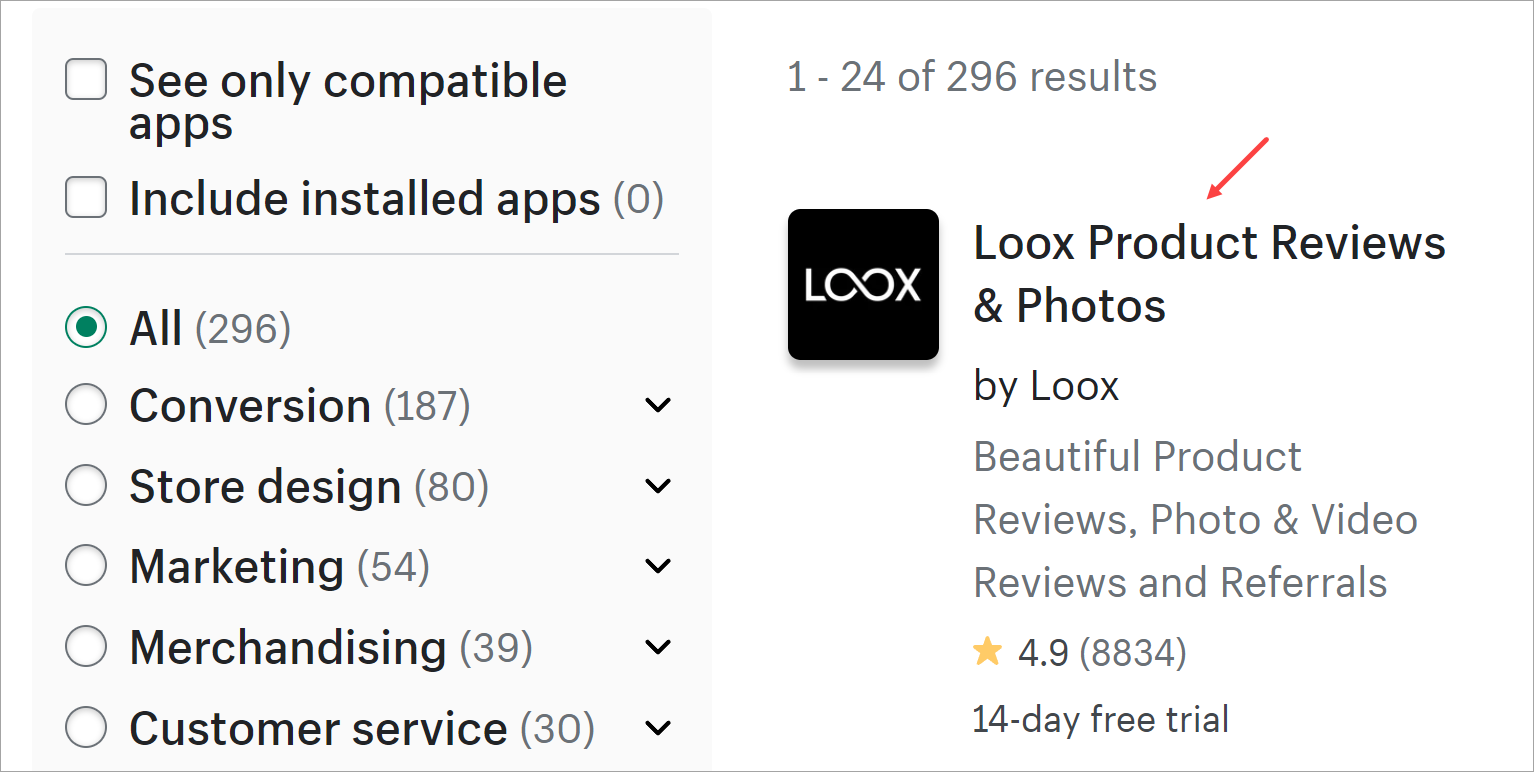Click the Loox app logo icon

point(863,284)
